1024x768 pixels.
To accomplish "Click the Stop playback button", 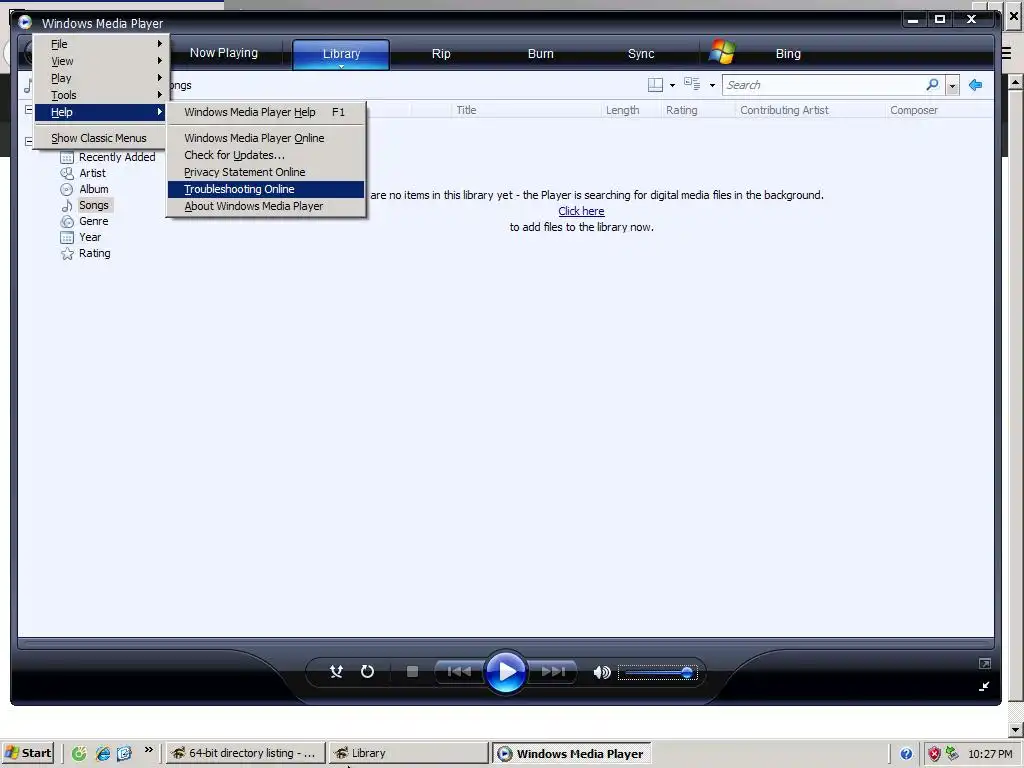I will [x=412, y=671].
